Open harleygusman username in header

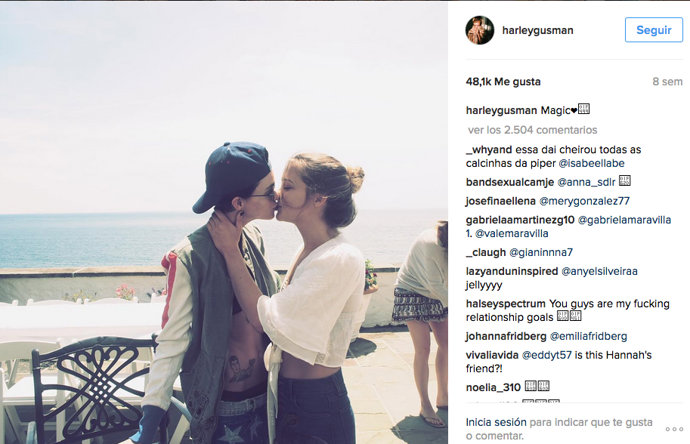coord(537,30)
